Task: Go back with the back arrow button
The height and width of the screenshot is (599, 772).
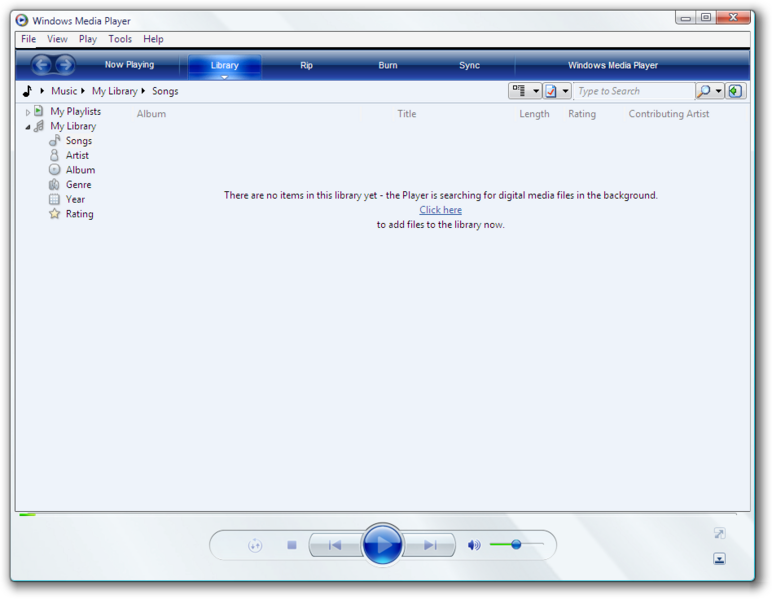Action: pyautogui.click(x=42, y=64)
